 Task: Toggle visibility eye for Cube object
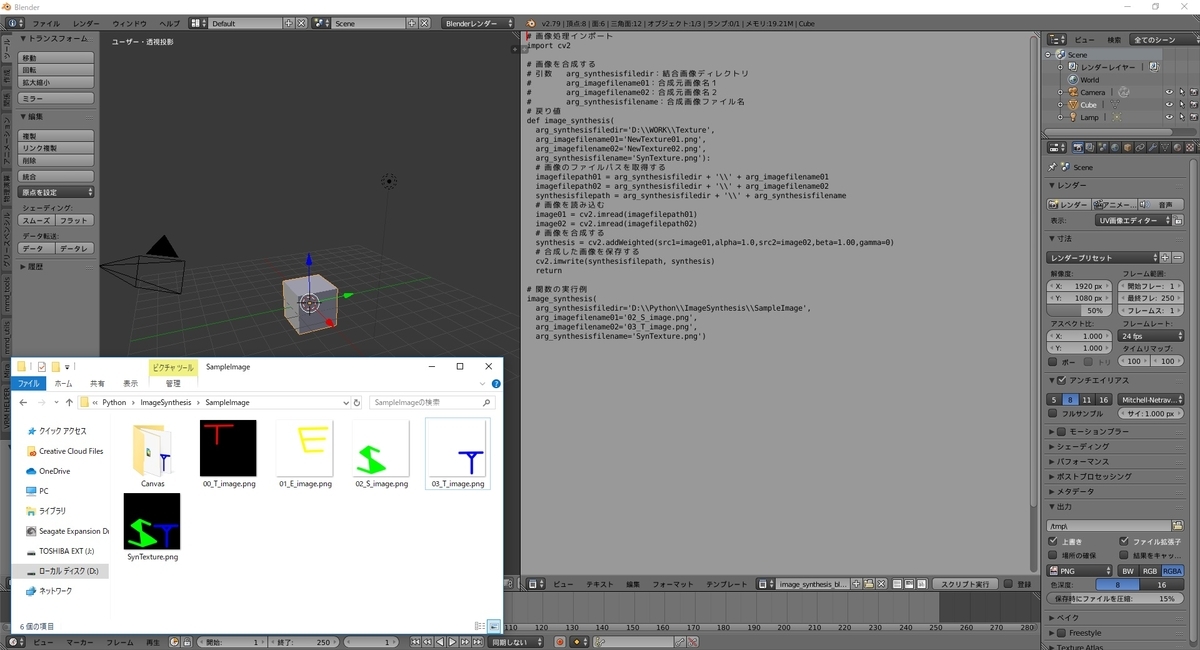(x=1169, y=104)
